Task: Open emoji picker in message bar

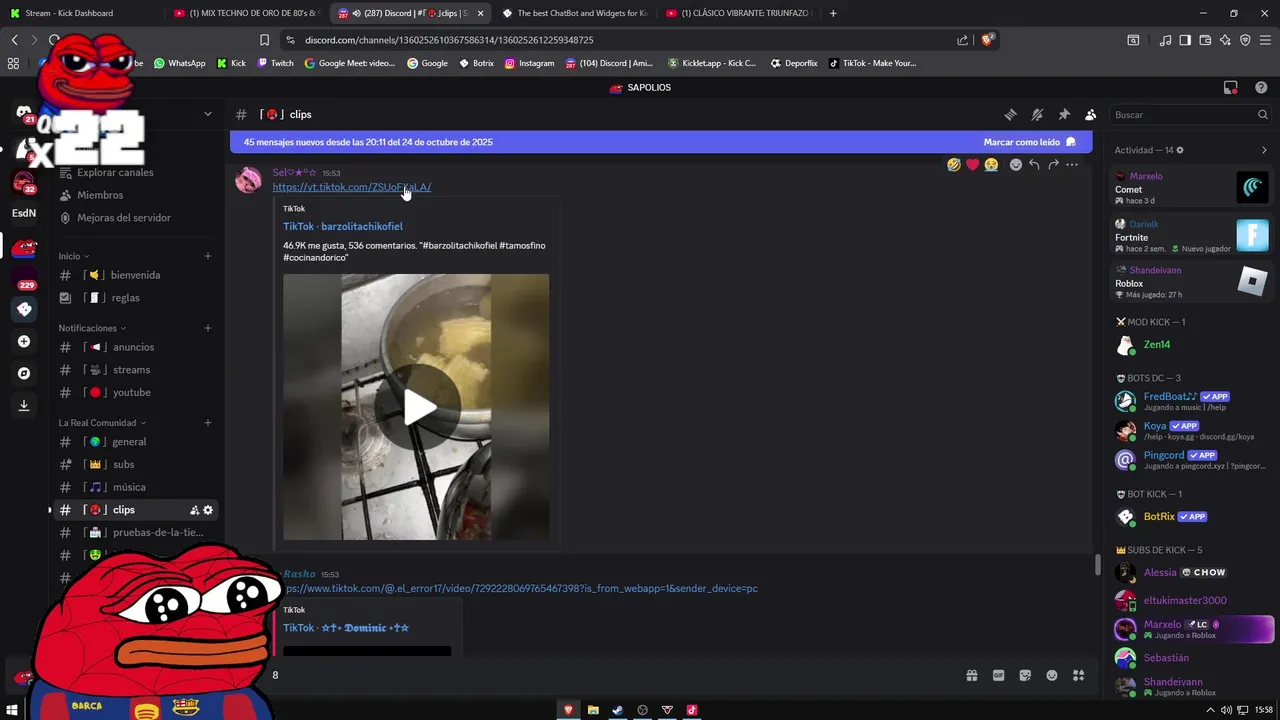Action: pyautogui.click(x=1052, y=675)
